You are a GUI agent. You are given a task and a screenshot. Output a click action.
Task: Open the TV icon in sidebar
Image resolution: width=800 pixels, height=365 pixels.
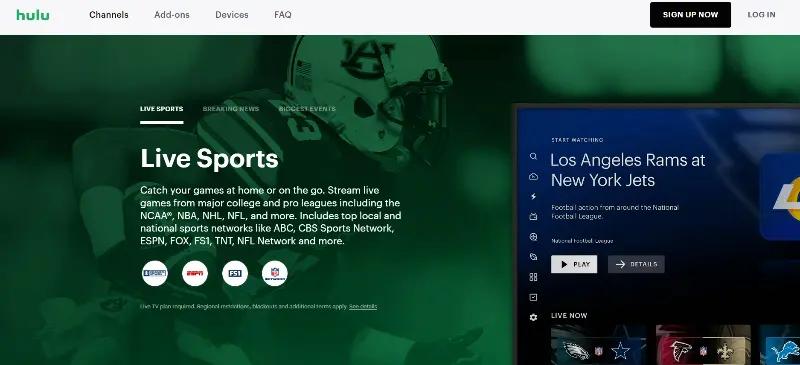[x=533, y=216]
